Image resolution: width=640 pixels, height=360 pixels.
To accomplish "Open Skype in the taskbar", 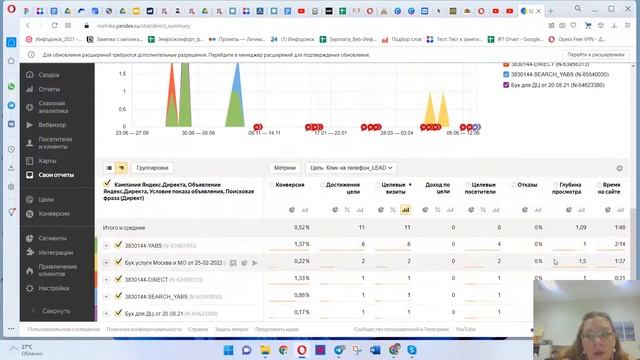I will [x=412, y=350].
